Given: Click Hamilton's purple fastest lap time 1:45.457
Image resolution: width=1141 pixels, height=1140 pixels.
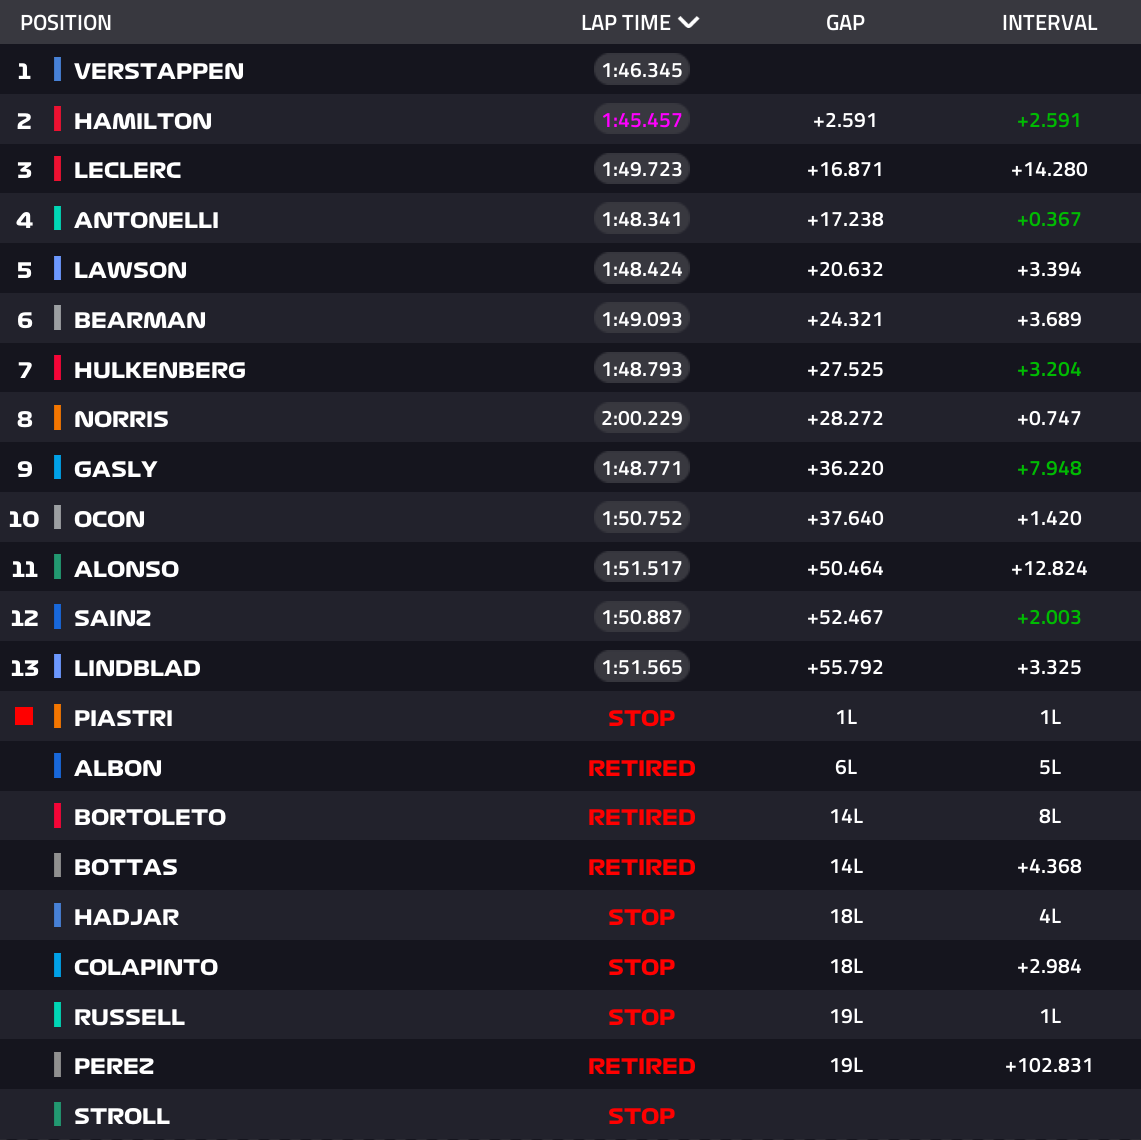Looking at the screenshot, I should pyautogui.click(x=642, y=120).
